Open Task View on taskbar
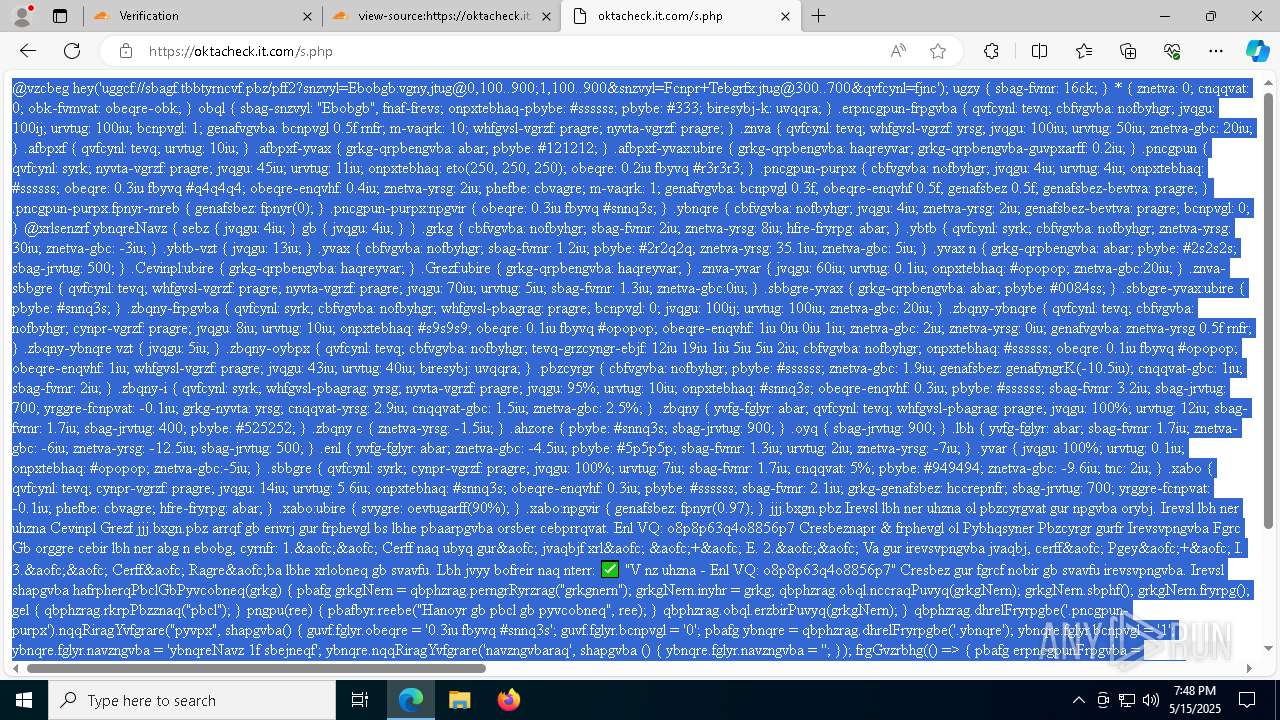 pos(361,700)
